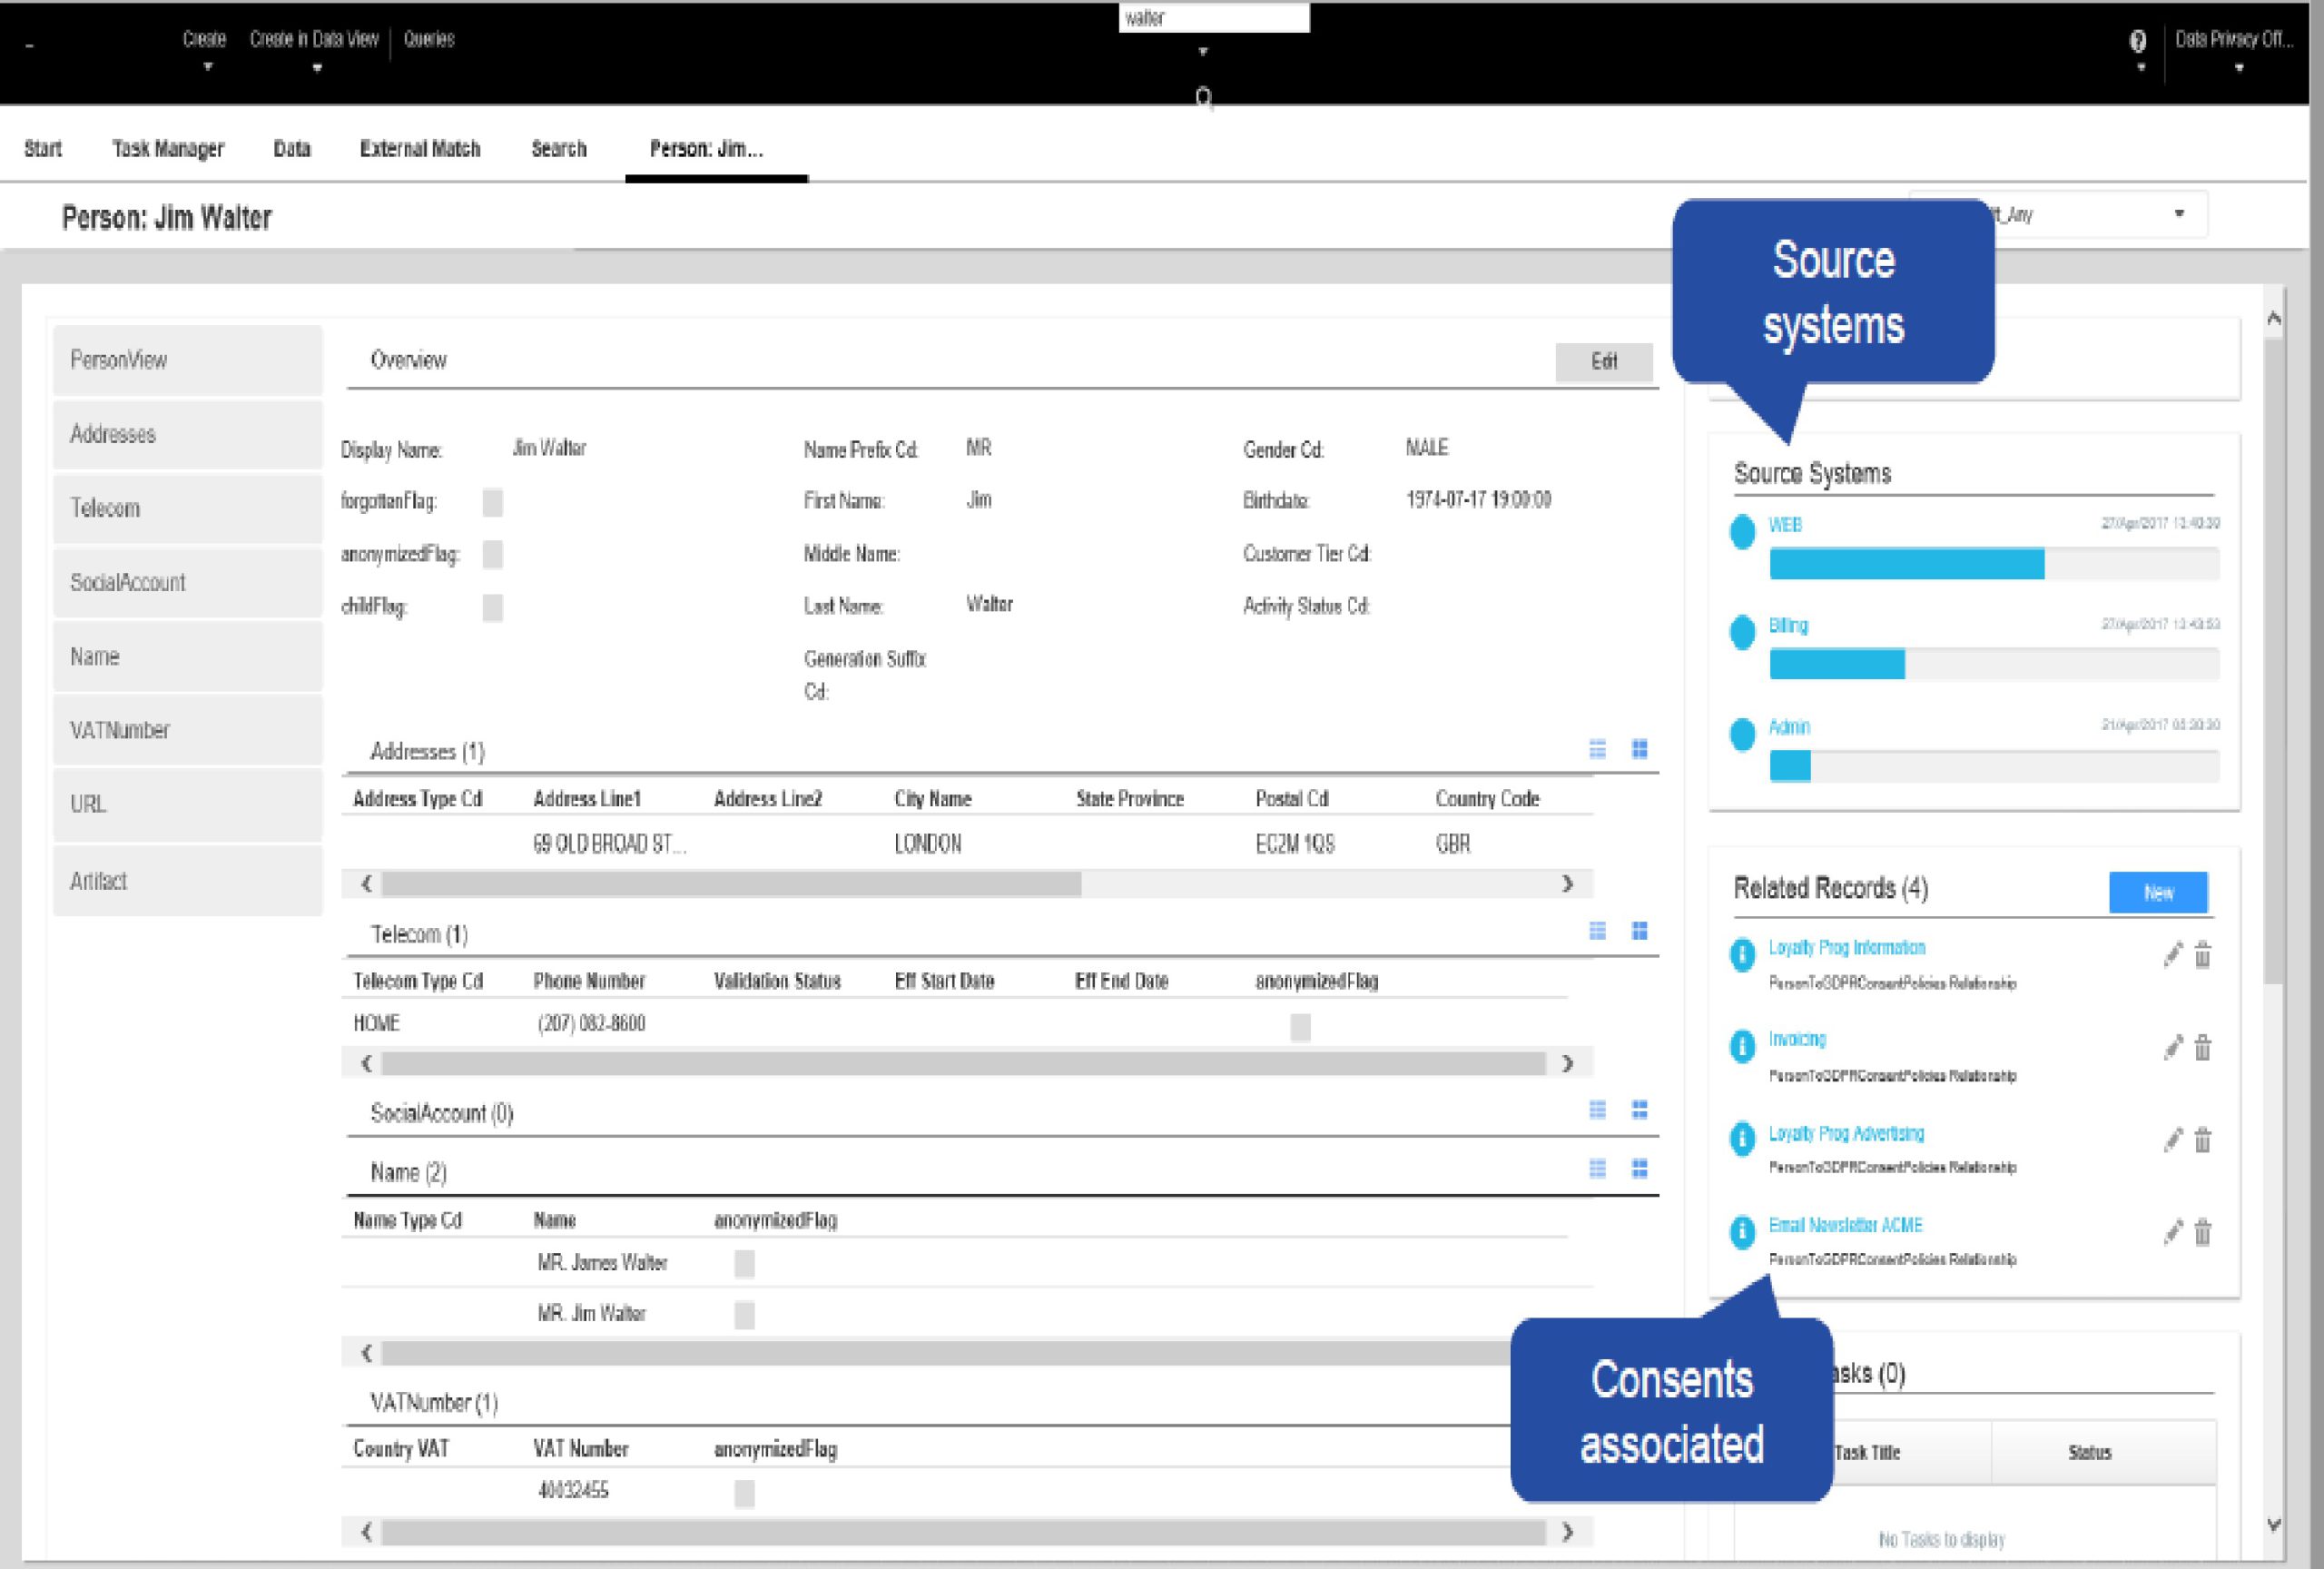The height and width of the screenshot is (1569, 2324).
Task: Switch to the Task Manager tab
Action: 168,149
